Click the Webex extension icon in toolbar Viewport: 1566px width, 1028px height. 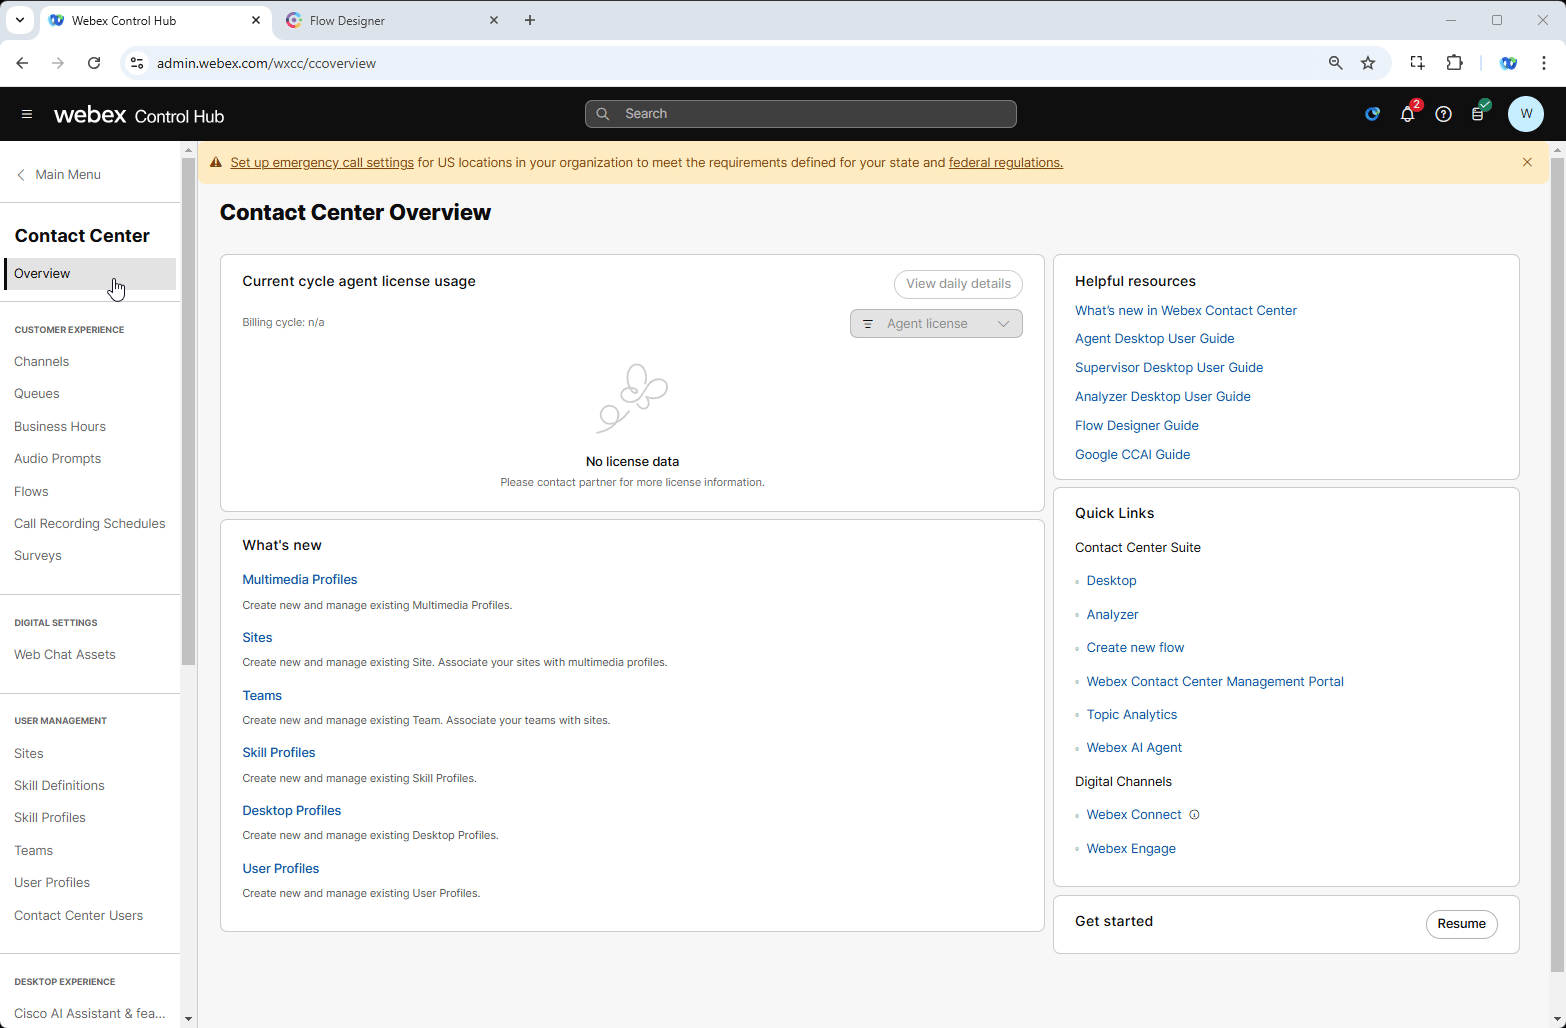tap(1508, 63)
